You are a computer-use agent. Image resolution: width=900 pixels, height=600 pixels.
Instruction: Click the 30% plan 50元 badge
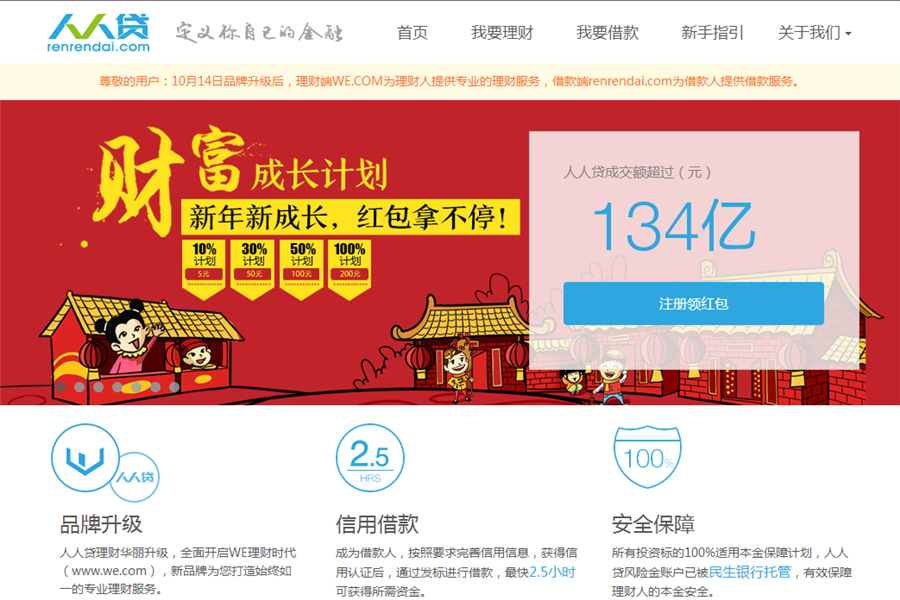(254, 262)
